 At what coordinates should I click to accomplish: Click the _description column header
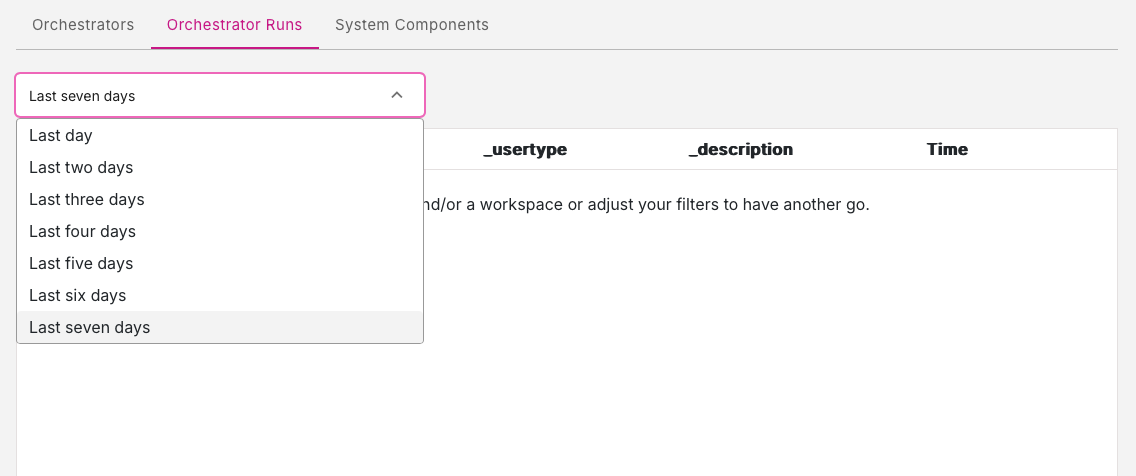click(x=740, y=150)
